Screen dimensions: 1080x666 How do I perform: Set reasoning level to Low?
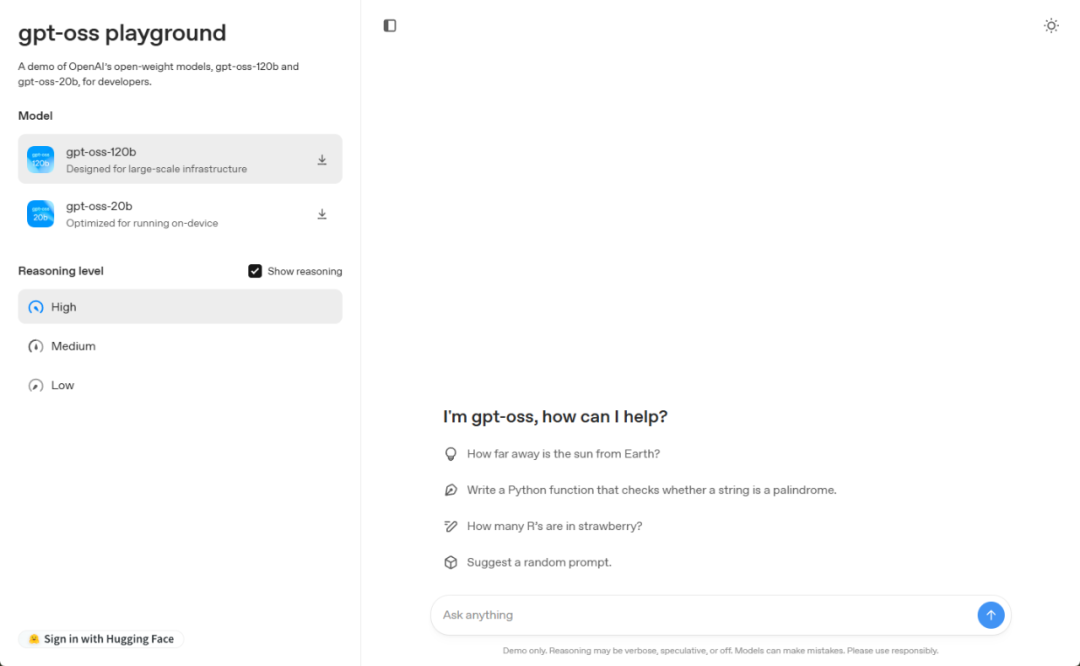click(x=180, y=386)
